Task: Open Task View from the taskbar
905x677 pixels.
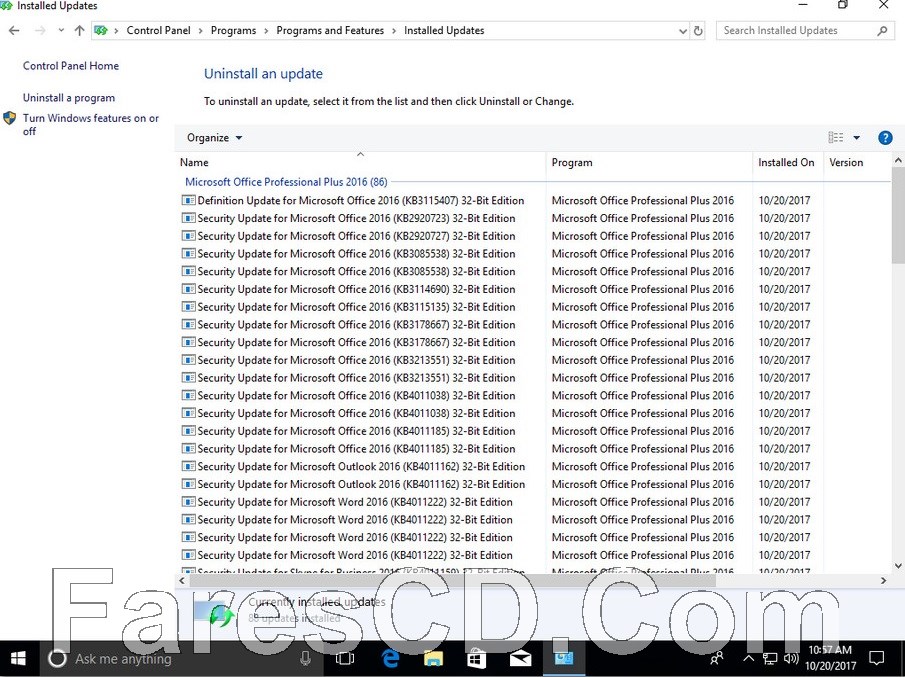Action: pyautogui.click(x=345, y=659)
